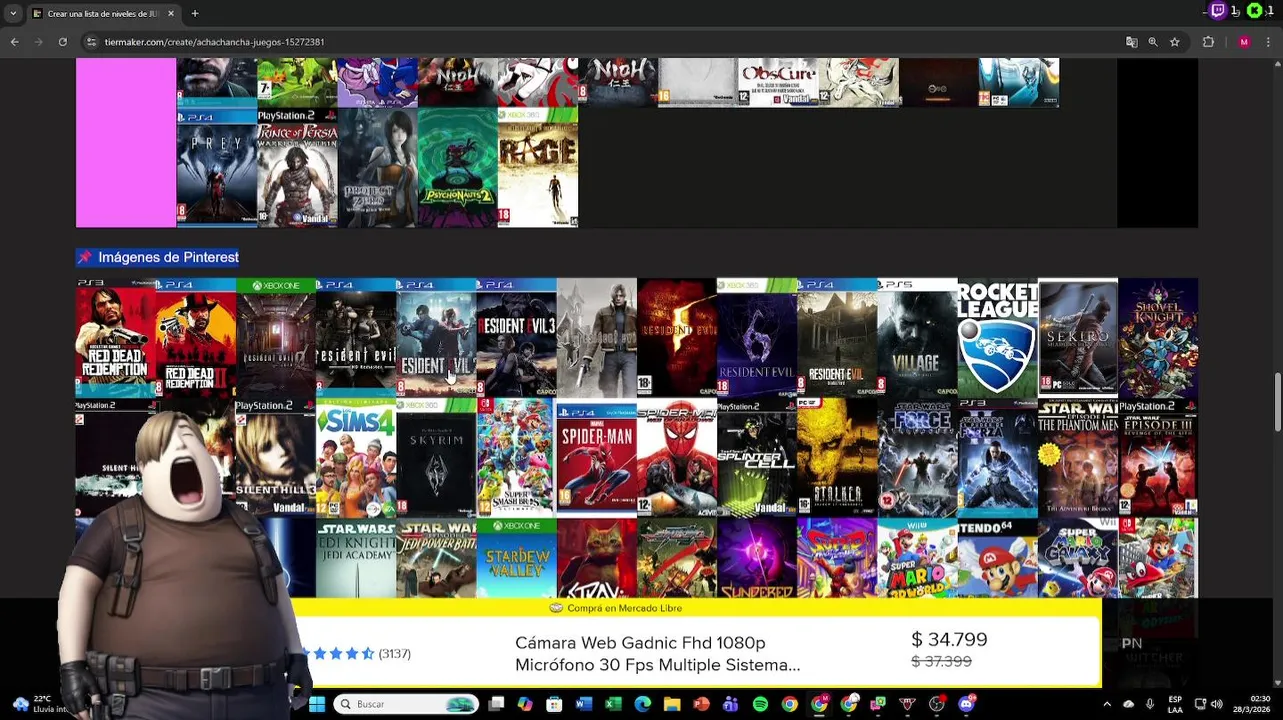Open the Chrome three-dot menu

(x=1268, y=42)
